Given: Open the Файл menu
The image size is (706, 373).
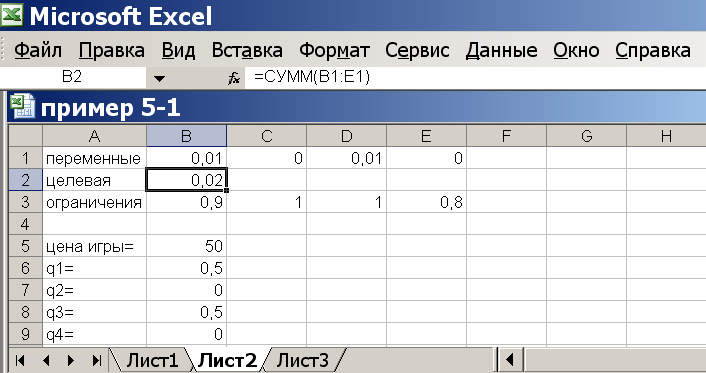Looking at the screenshot, I should coord(38,50).
